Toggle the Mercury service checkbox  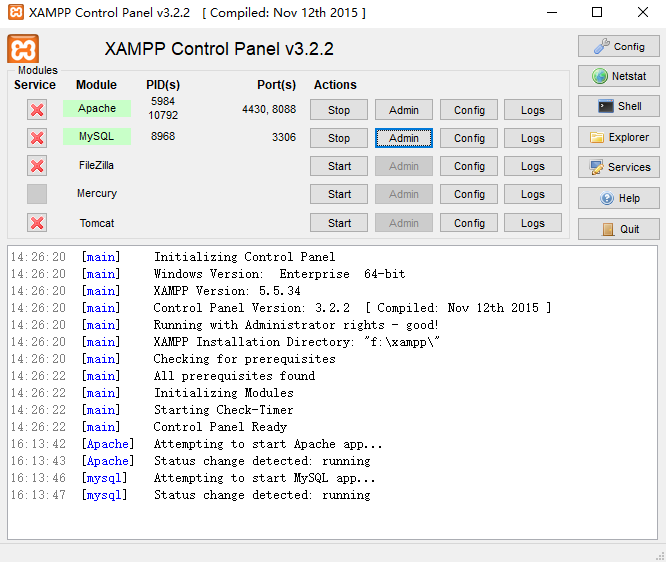pos(37,194)
